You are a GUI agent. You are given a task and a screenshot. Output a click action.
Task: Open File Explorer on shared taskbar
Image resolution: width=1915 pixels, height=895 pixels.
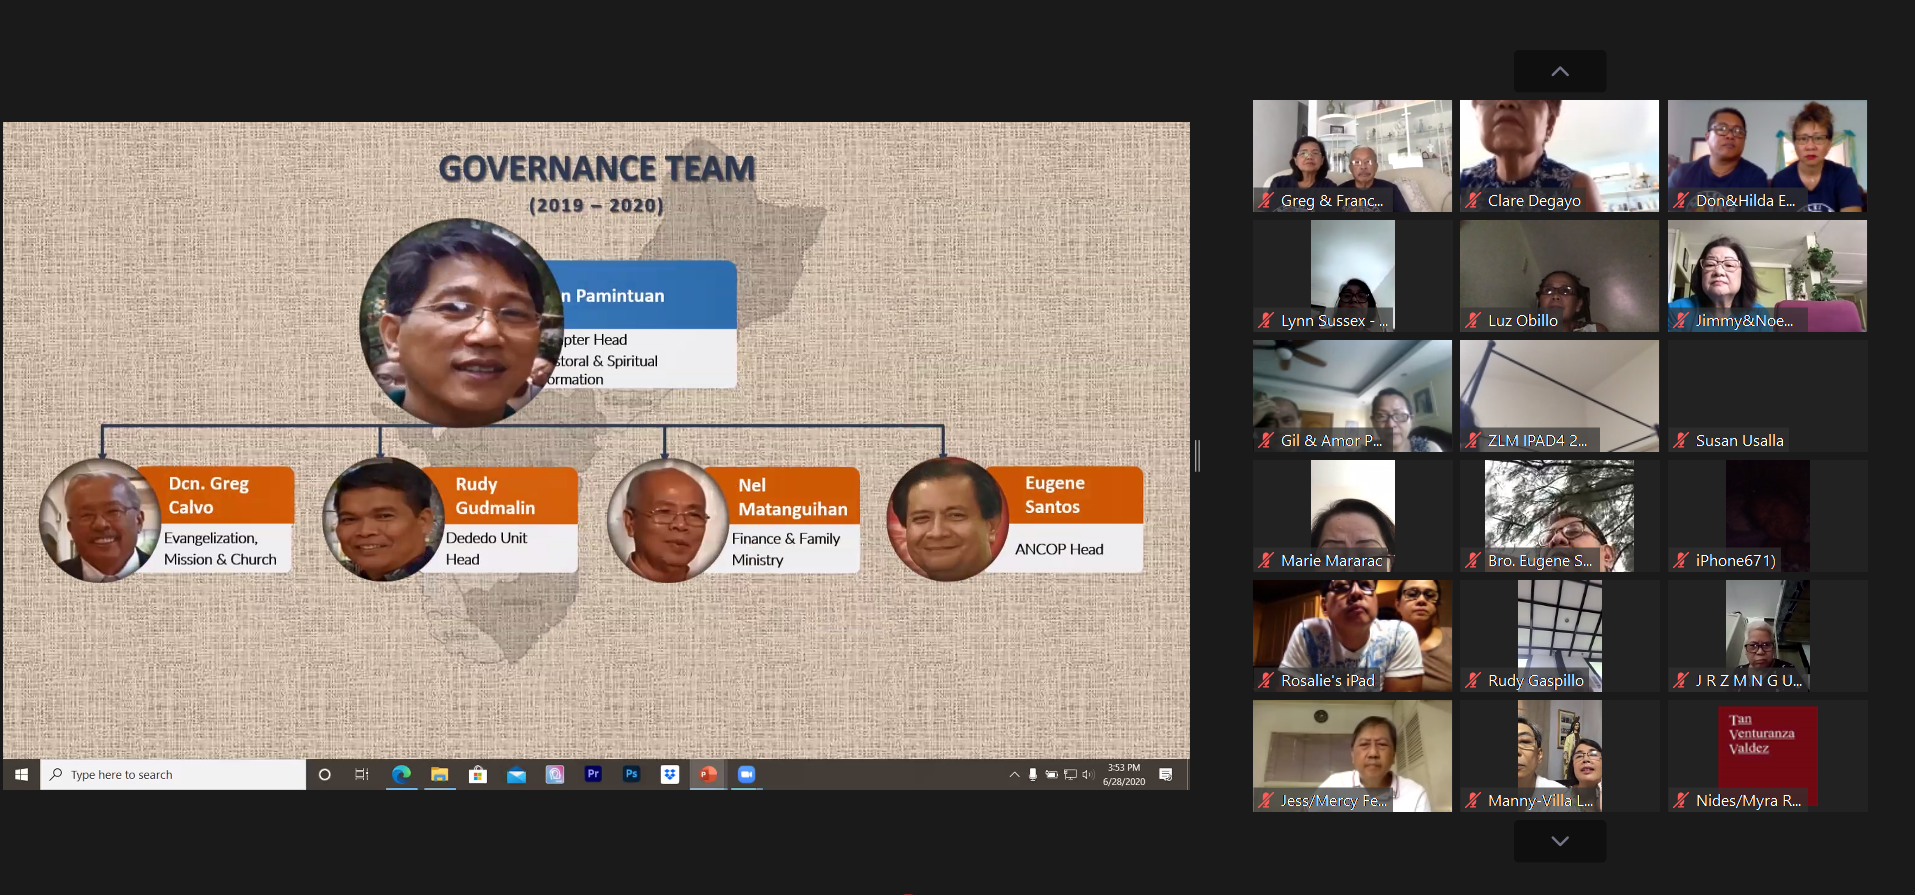click(439, 775)
